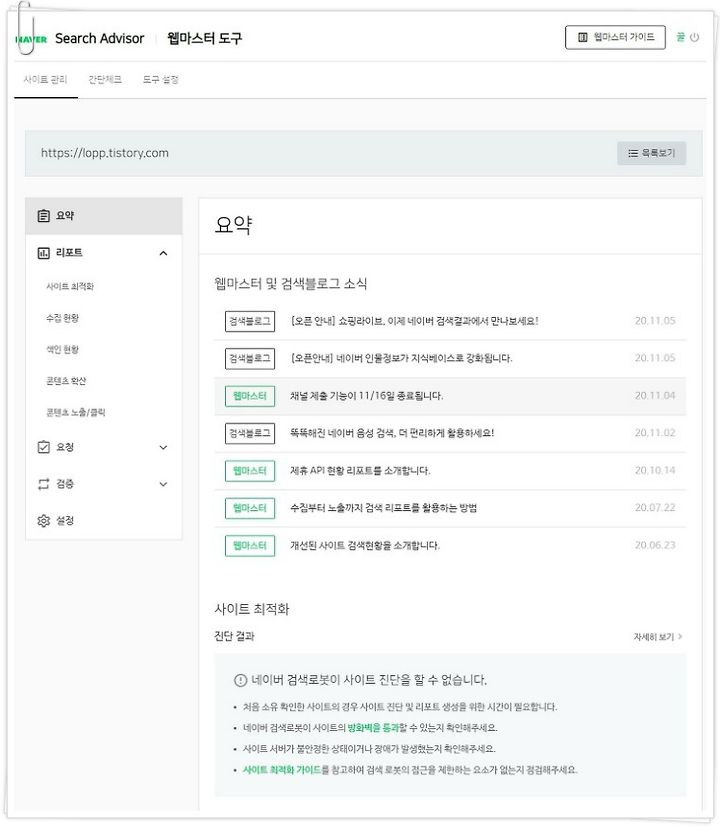This screenshot has height=828, width=720.
Task: Switch to the 도구 설정 tab
Action: pos(161,80)
